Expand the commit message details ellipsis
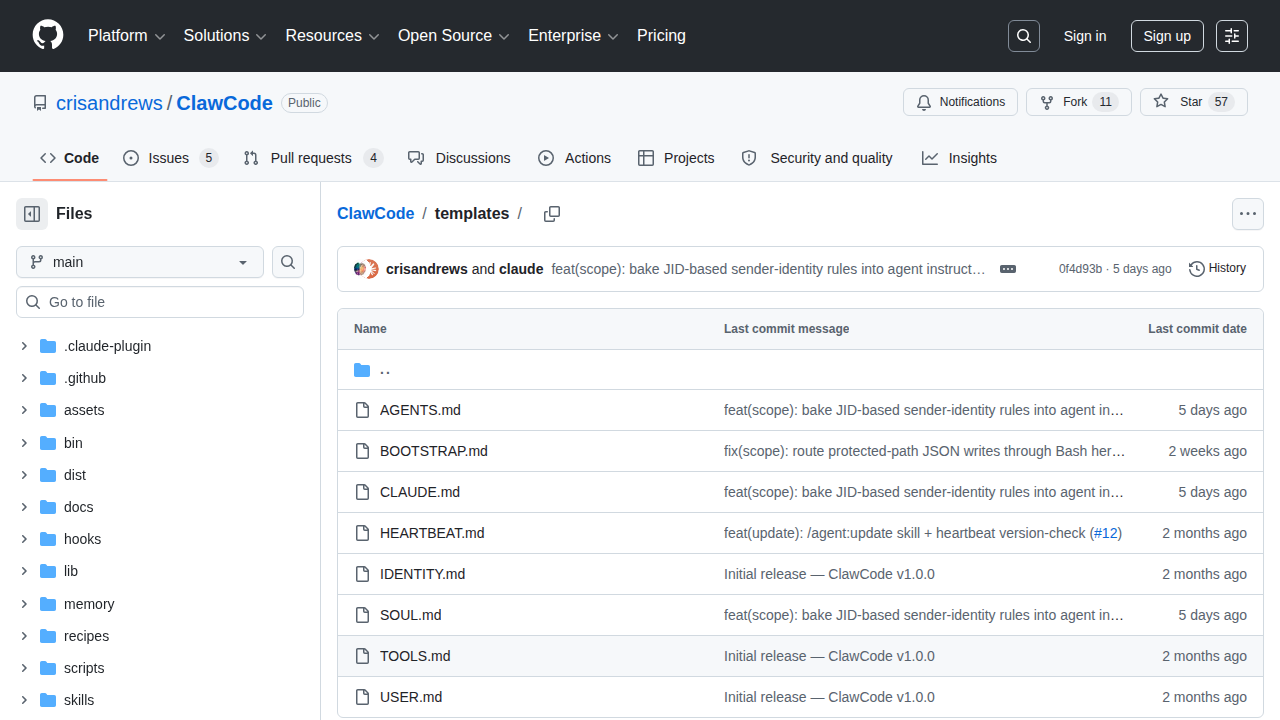Viewport: 1280px width, 720px height. (1008, 269)
